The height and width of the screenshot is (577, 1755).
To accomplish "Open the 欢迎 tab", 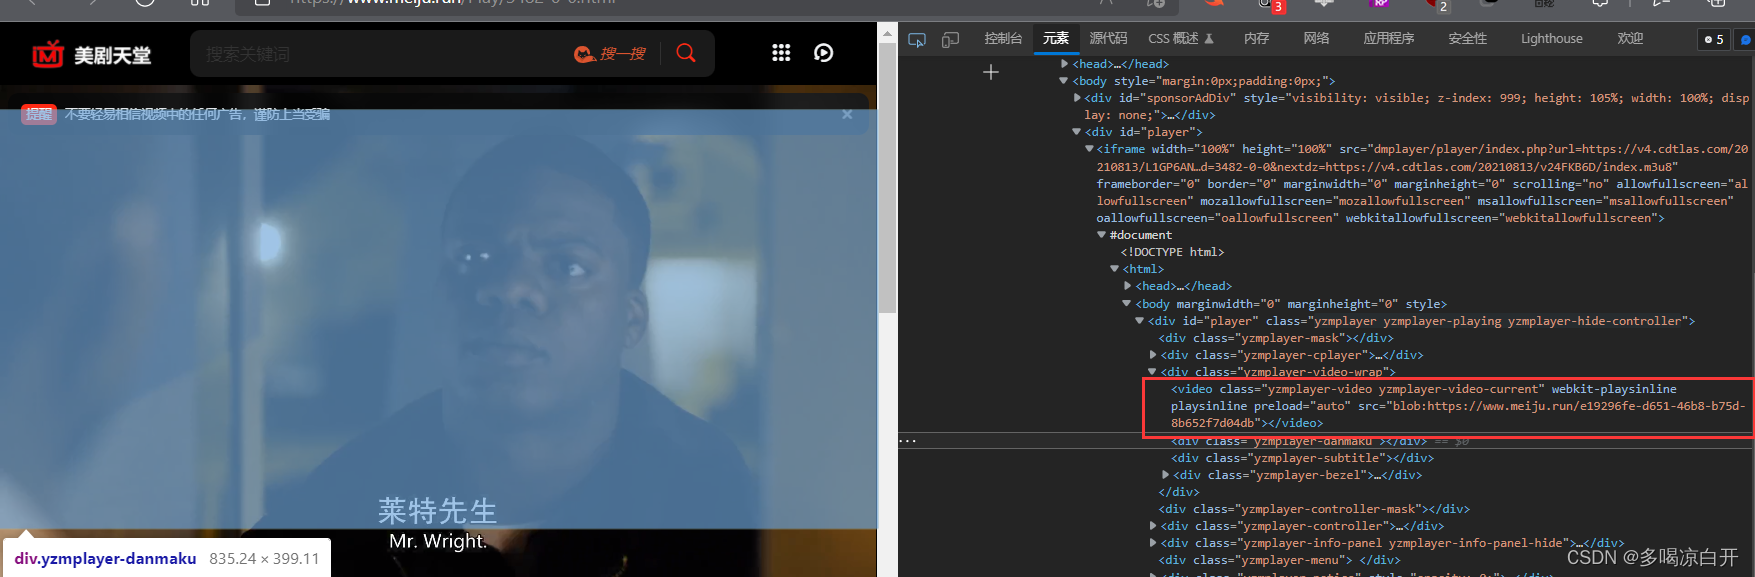I will [1631, 39].
